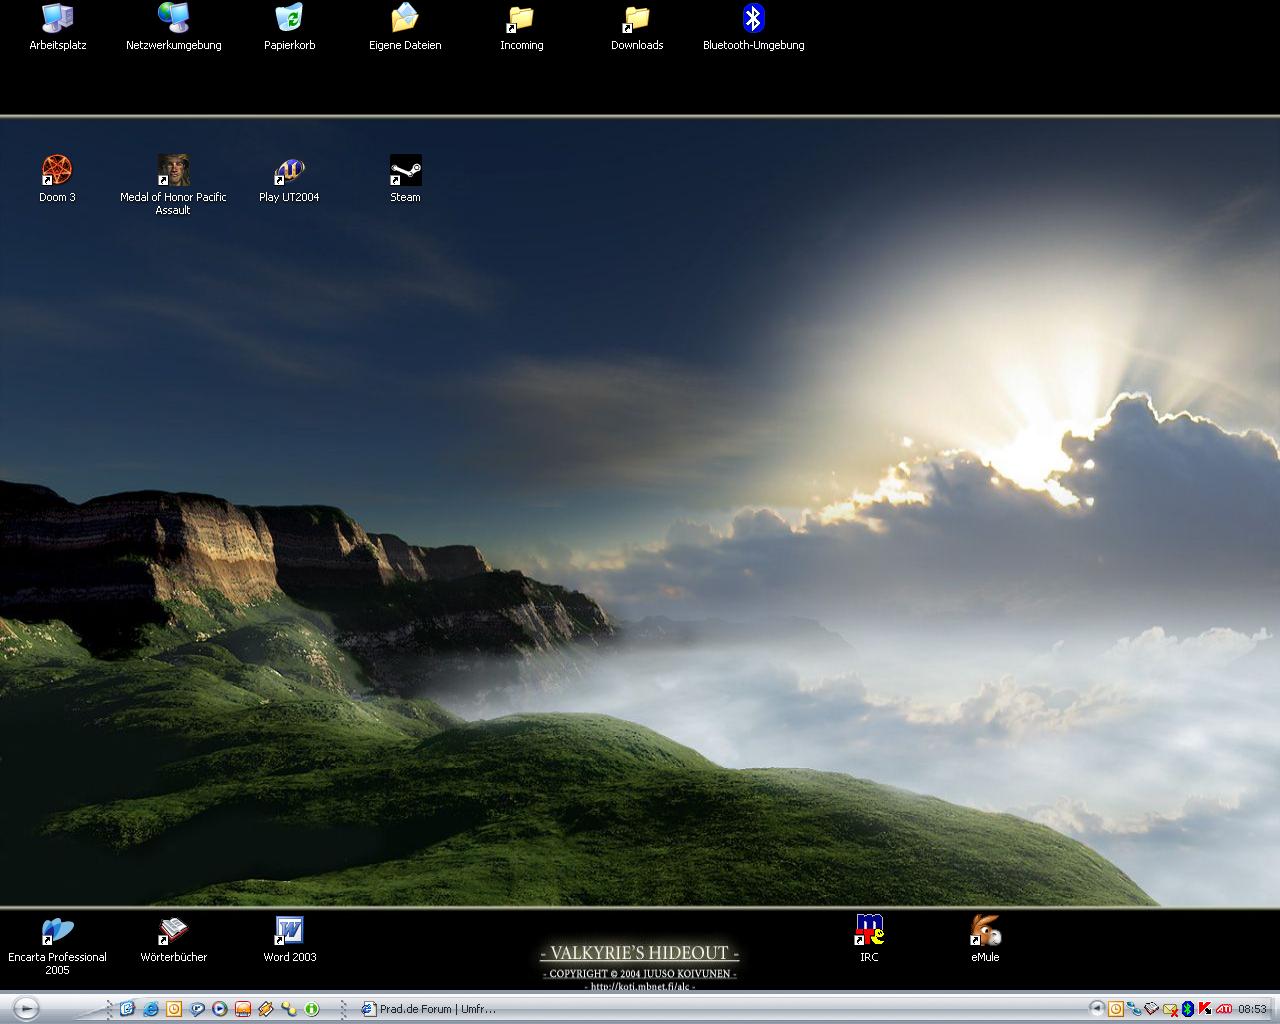Select the Wörterbücher dictionary icon

click(173, 931)
